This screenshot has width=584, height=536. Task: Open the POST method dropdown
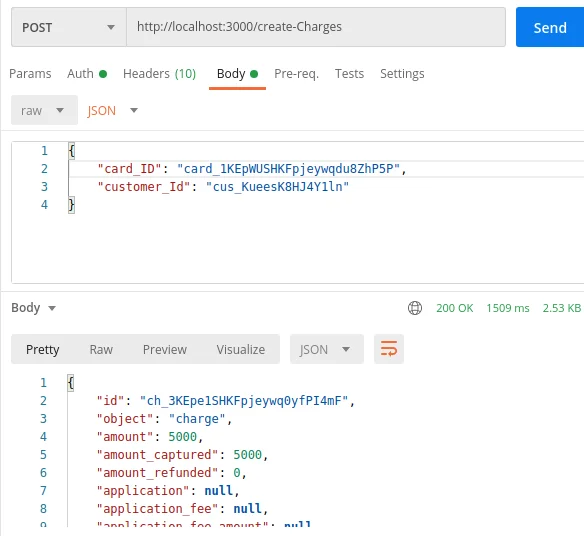coord(69,27)
